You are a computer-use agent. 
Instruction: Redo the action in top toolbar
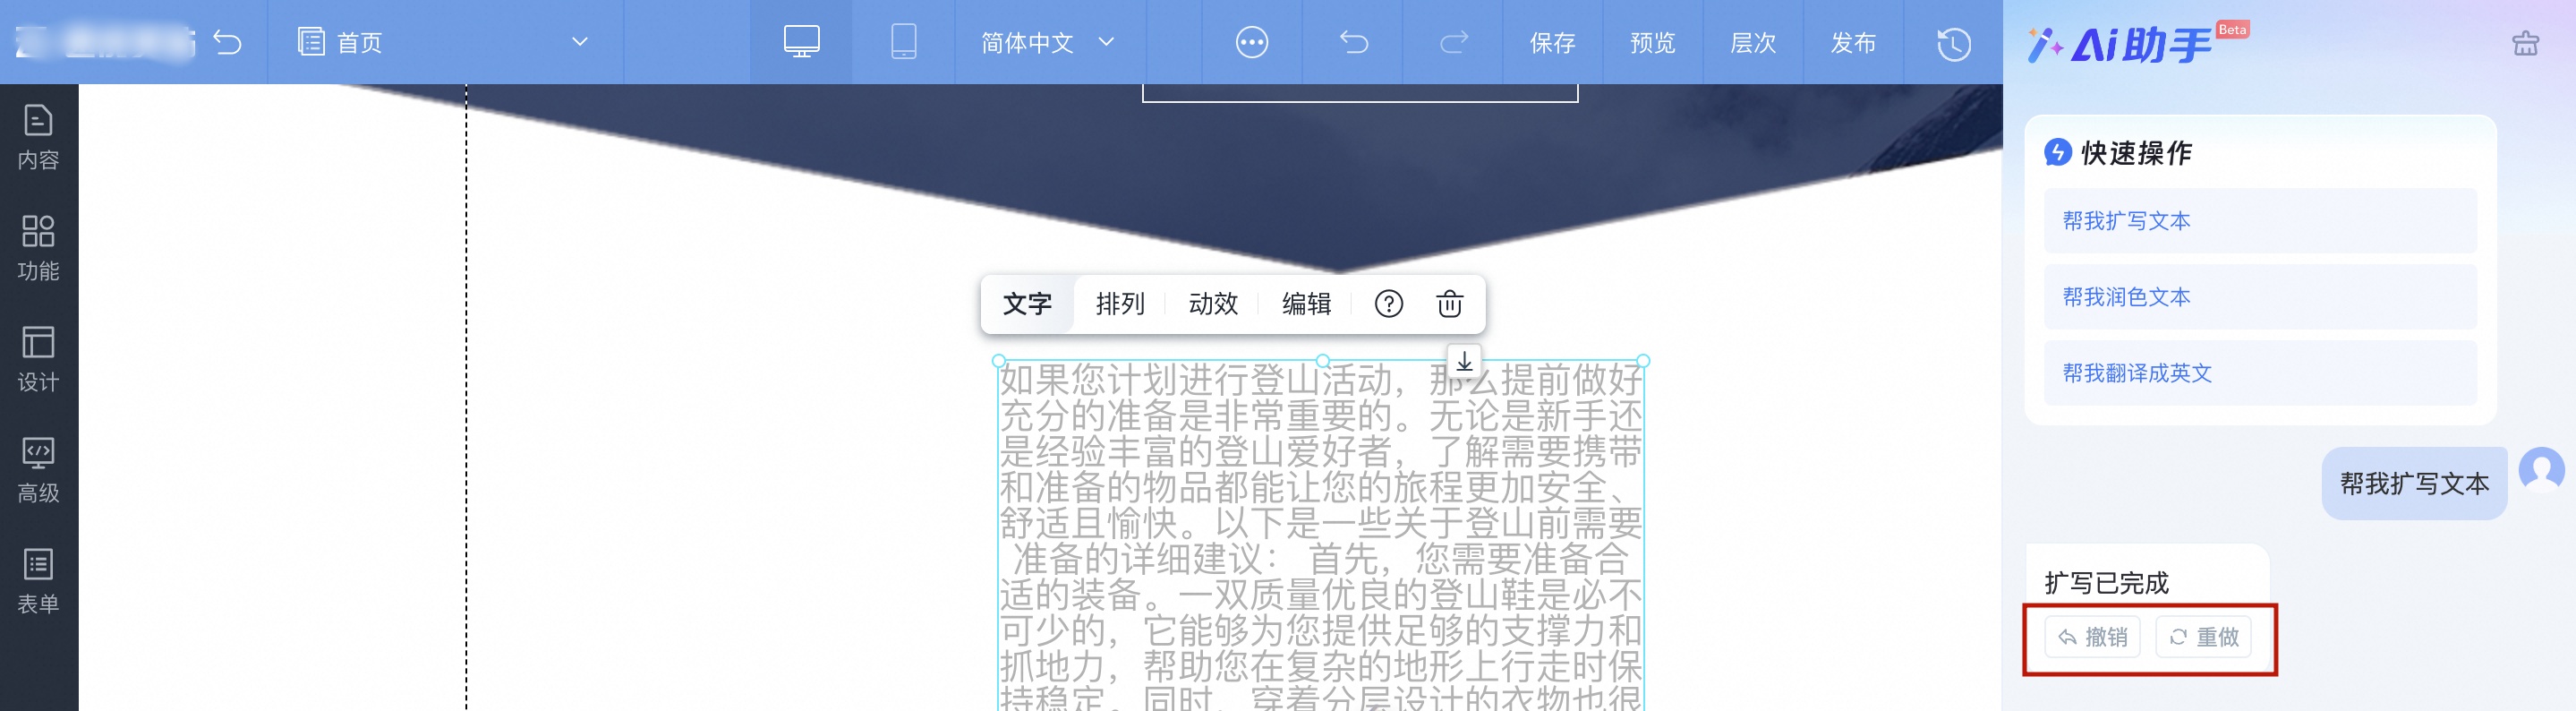click(x=1453, y=42)
